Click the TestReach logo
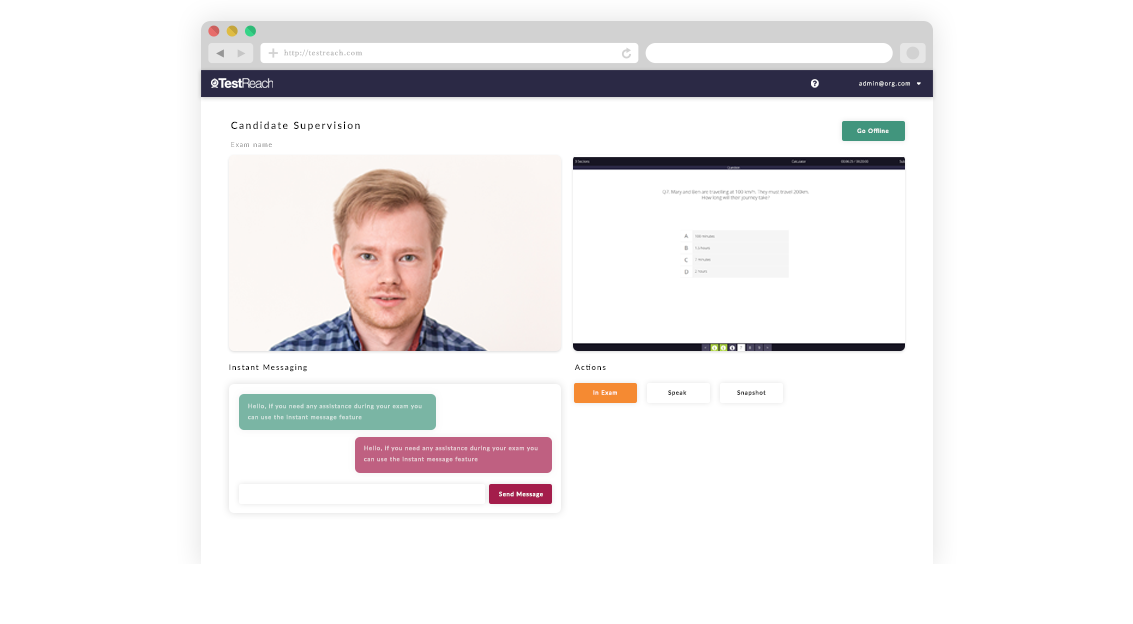This screenshot has width=1133, height=624. click(241, 84)
